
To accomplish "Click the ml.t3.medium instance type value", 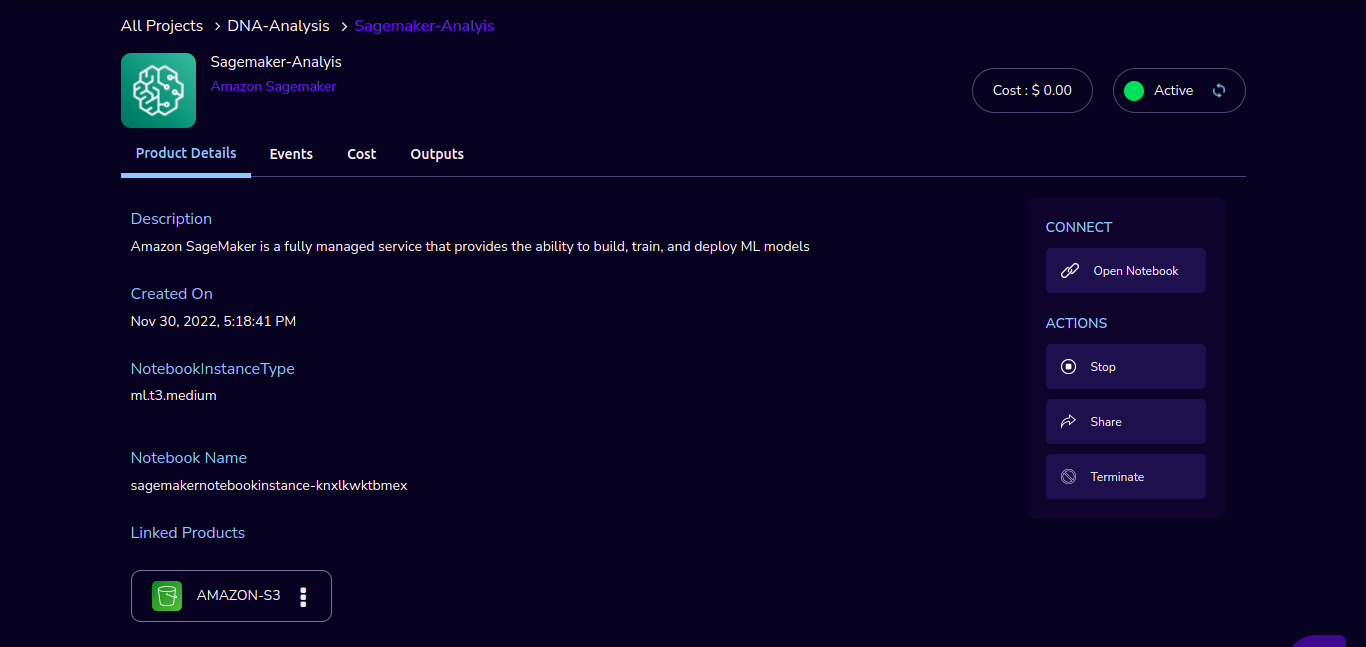I will 174,396.
